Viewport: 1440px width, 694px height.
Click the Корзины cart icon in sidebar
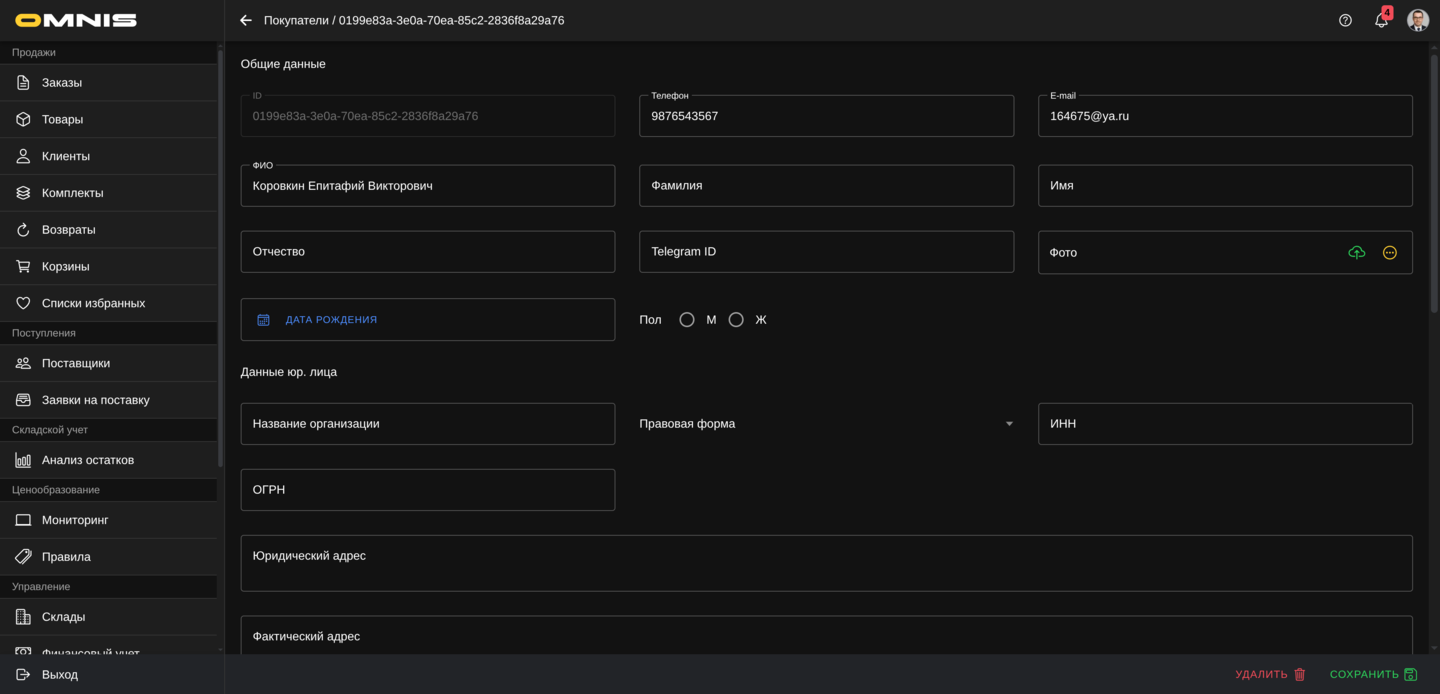[23, 267]
